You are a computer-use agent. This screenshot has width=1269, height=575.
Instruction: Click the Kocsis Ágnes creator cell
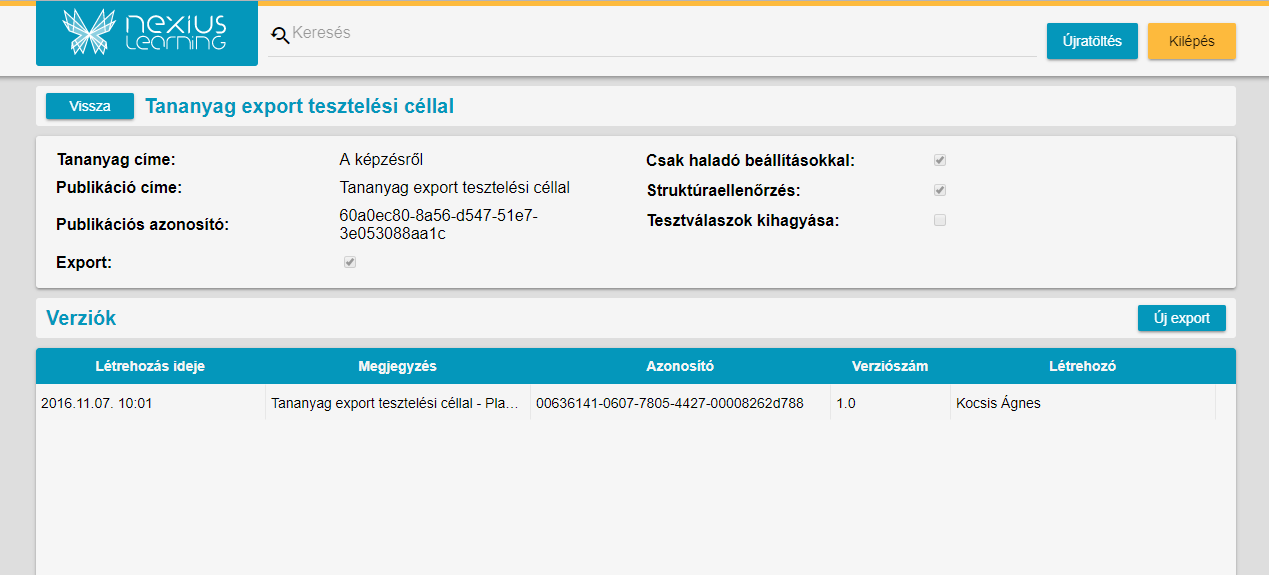998,404
